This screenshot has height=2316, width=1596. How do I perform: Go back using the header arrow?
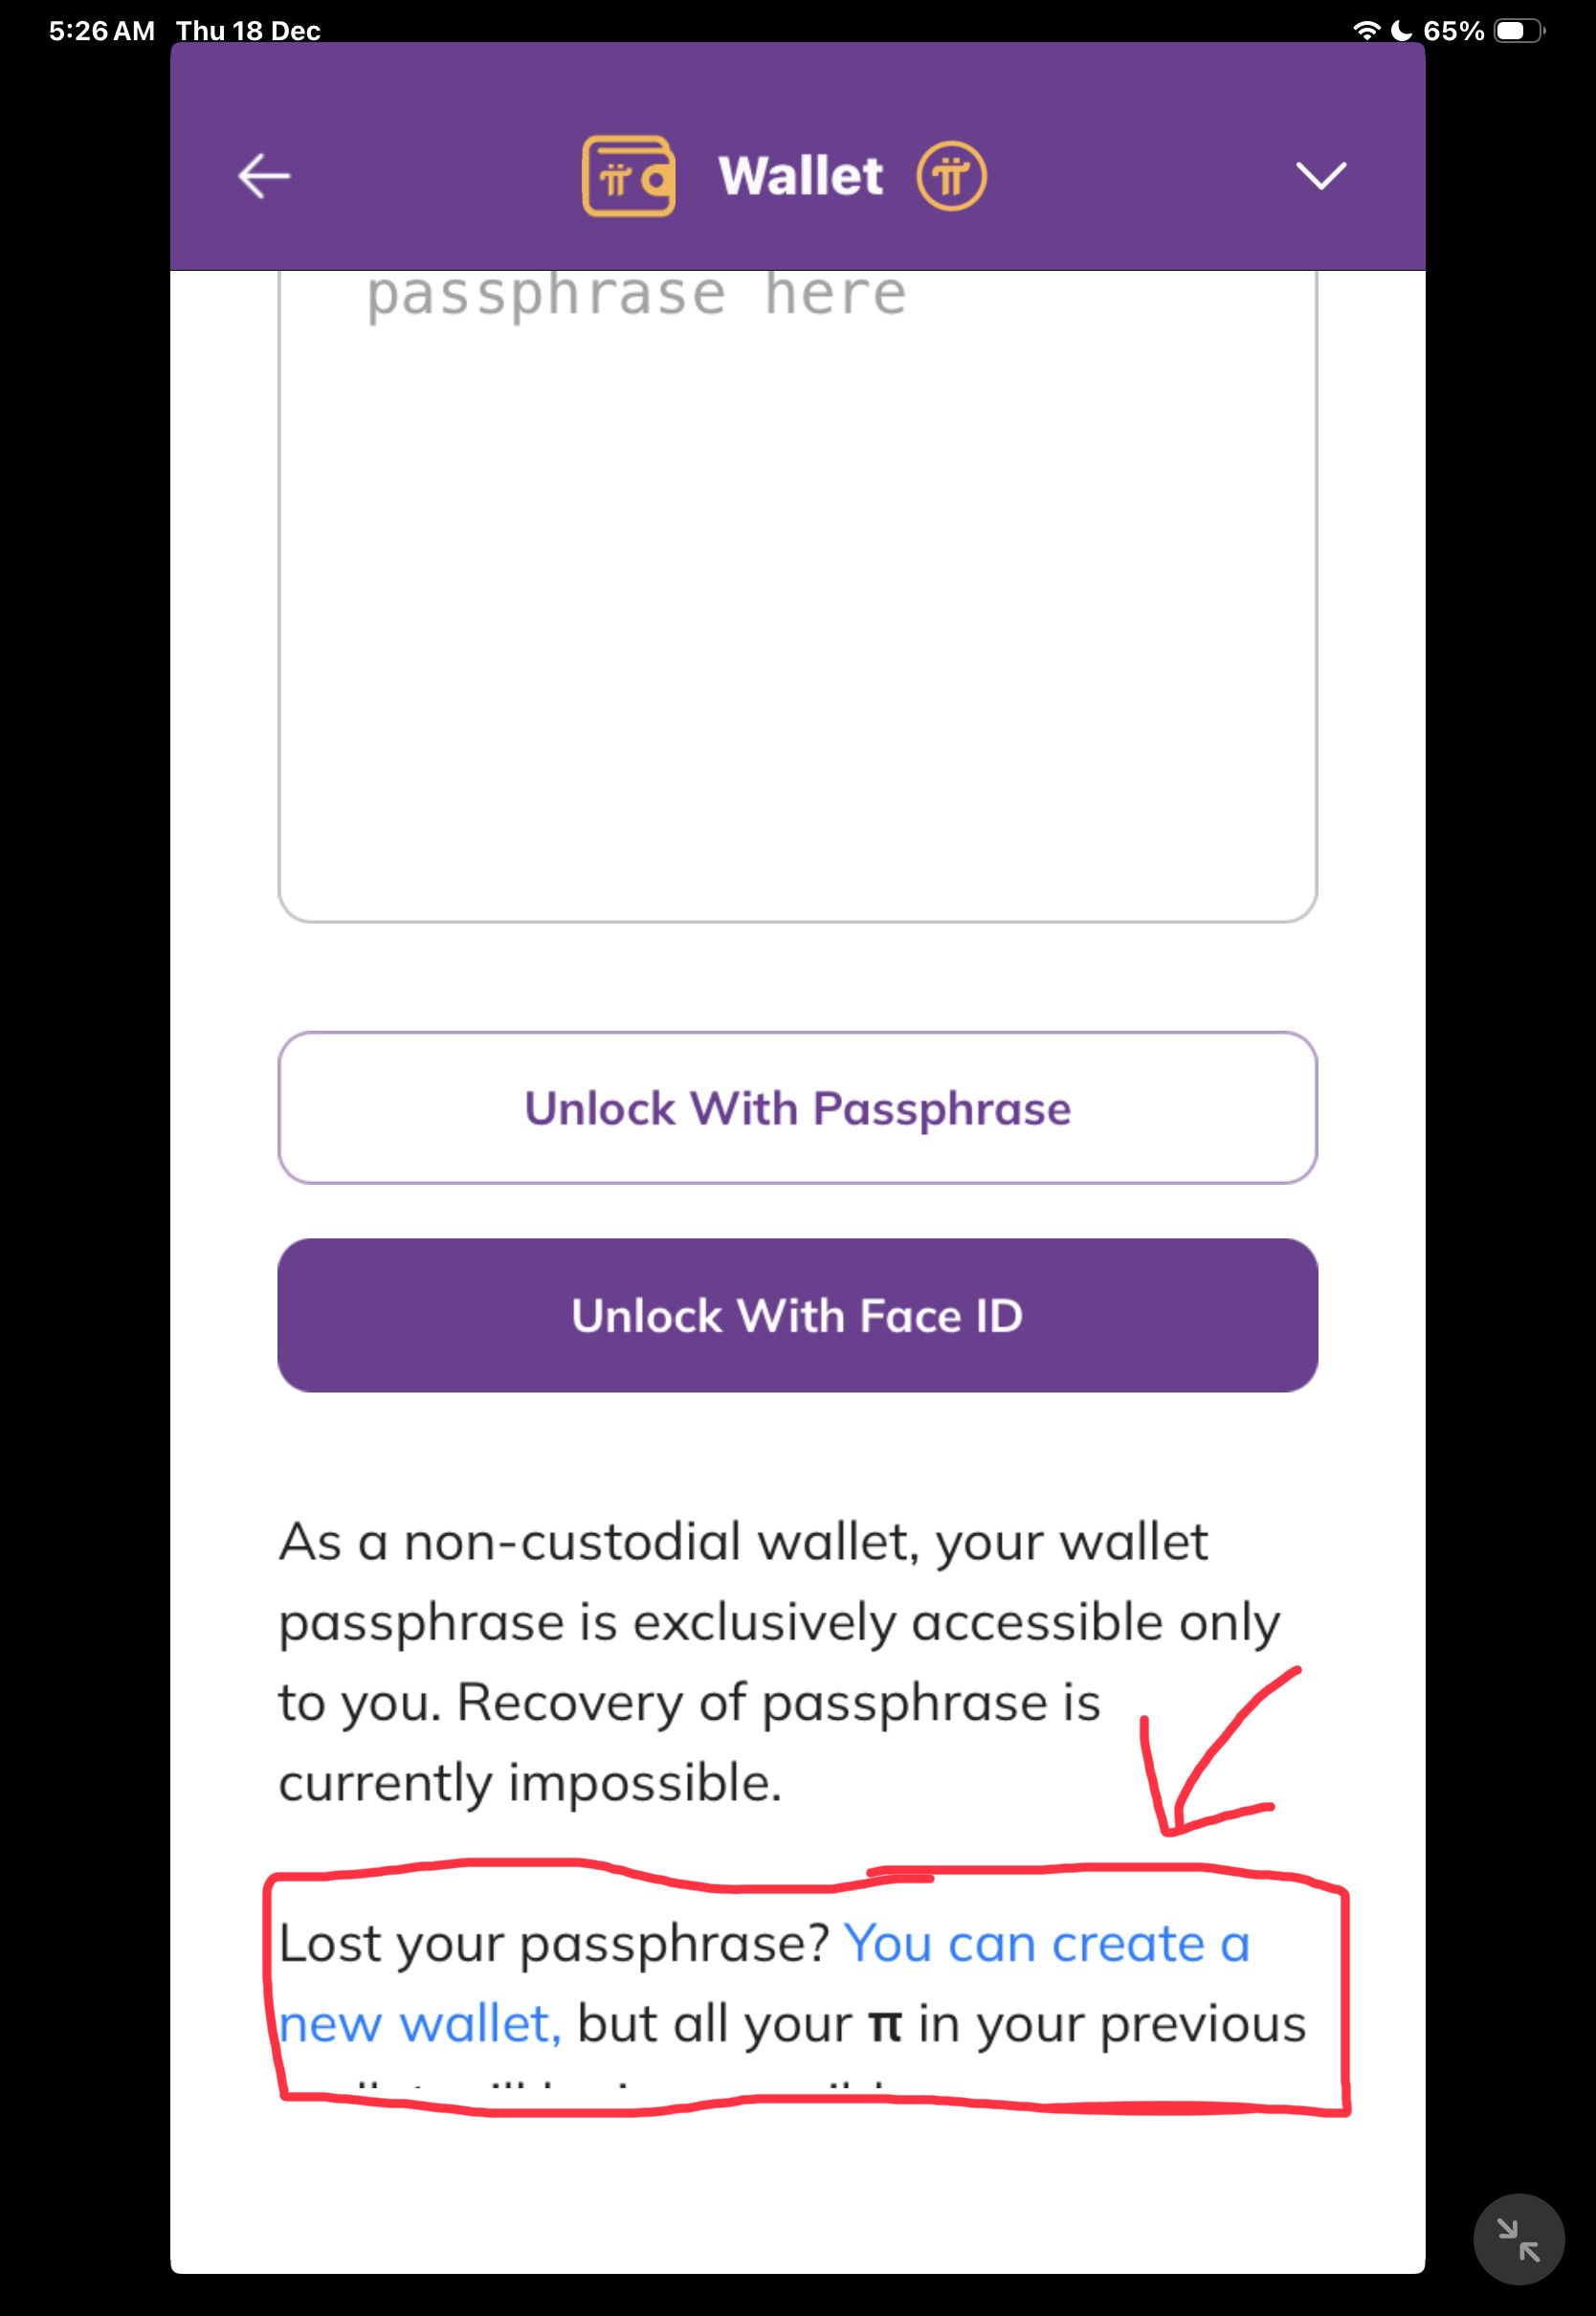[x=264, y=176]
